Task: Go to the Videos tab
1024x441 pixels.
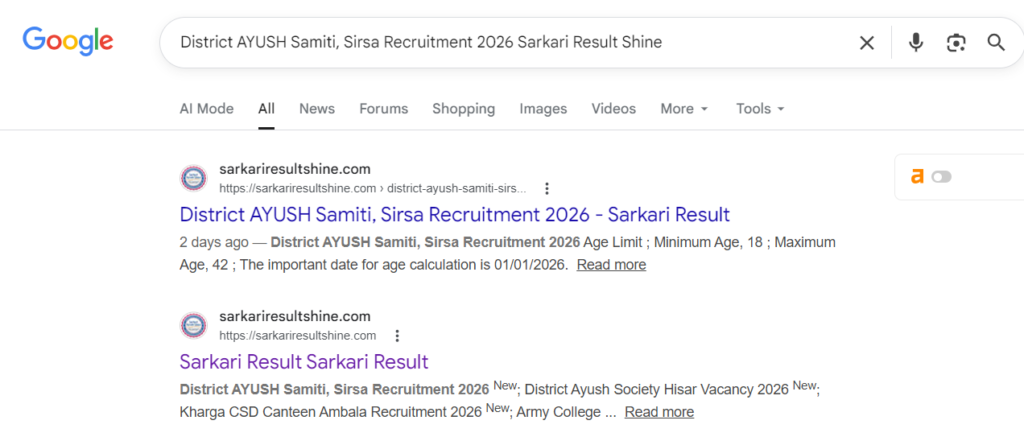Action: [613, 109]
